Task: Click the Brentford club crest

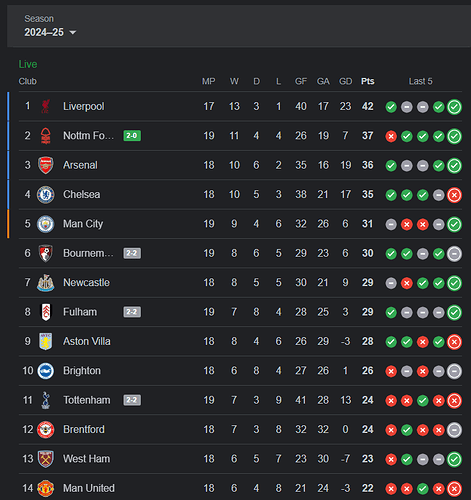Action: pyautogui.click(x=46, y=429)
